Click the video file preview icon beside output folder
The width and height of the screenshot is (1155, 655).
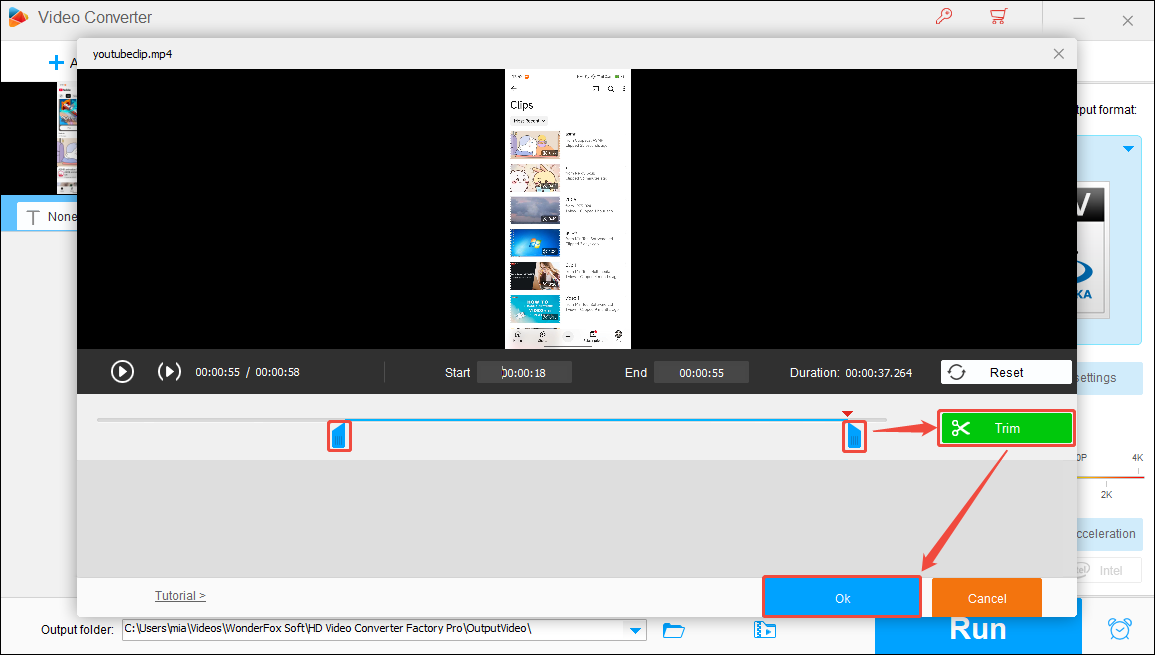coord(765,630)
